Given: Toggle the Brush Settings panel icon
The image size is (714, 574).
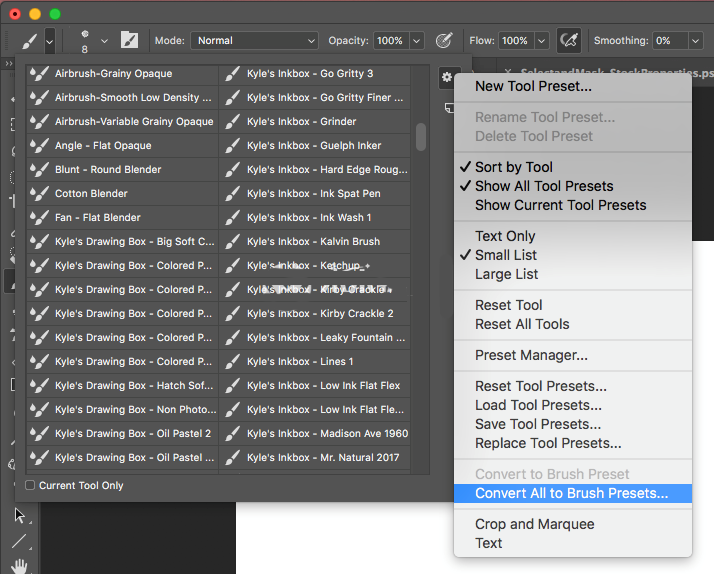Looking at the screenshot, I should coord(129,40).
